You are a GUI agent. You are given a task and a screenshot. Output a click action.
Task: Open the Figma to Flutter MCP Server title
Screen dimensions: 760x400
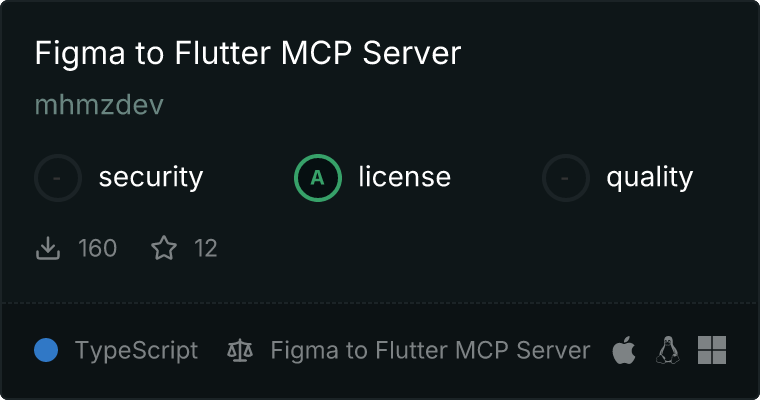pos(247,53)
